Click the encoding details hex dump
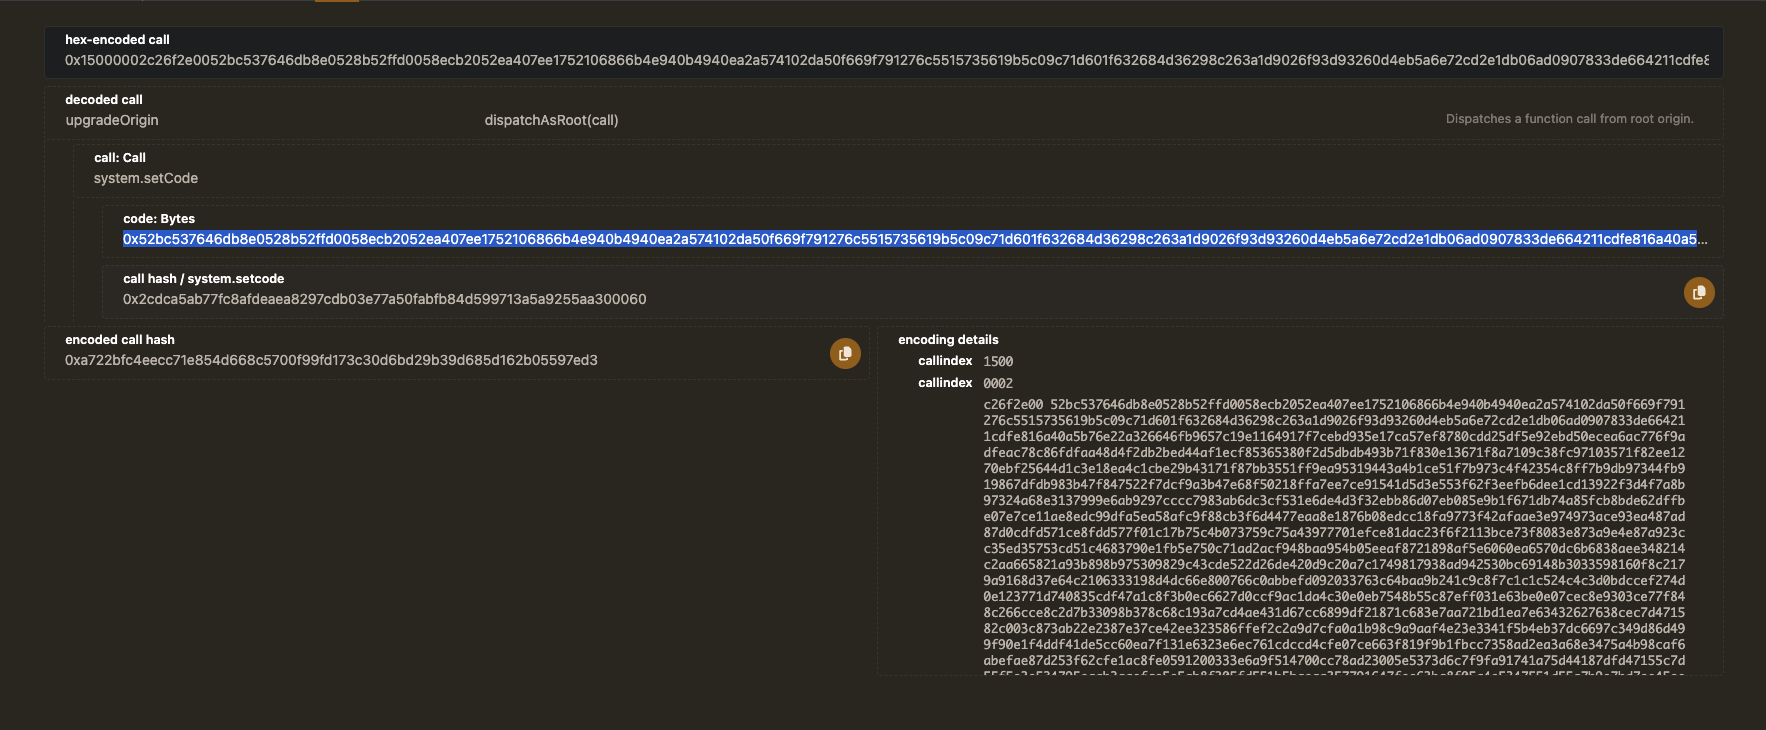1766x730 pixels. [x=1333, y=532]
